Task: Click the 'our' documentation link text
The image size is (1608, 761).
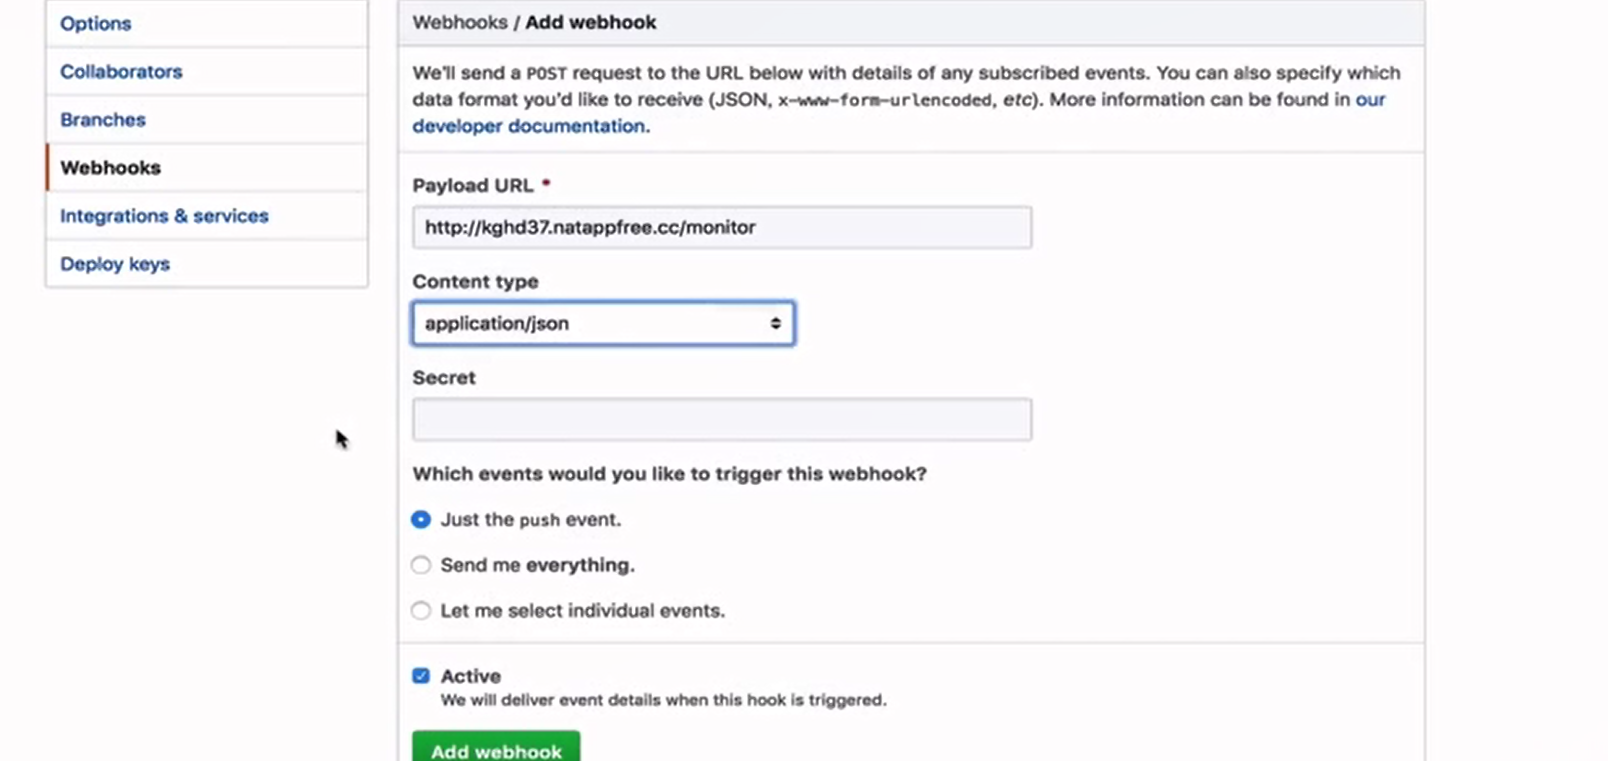Action: (1370, 99)
